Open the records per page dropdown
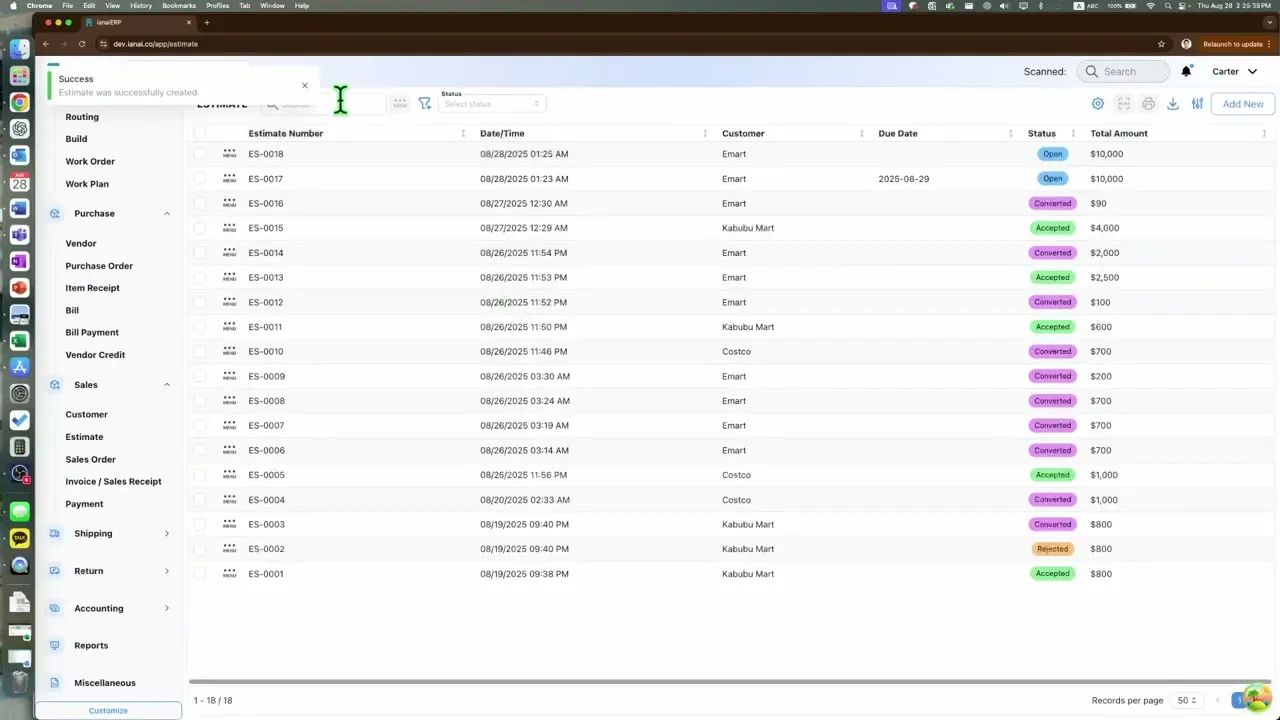 pos(1188,701)
